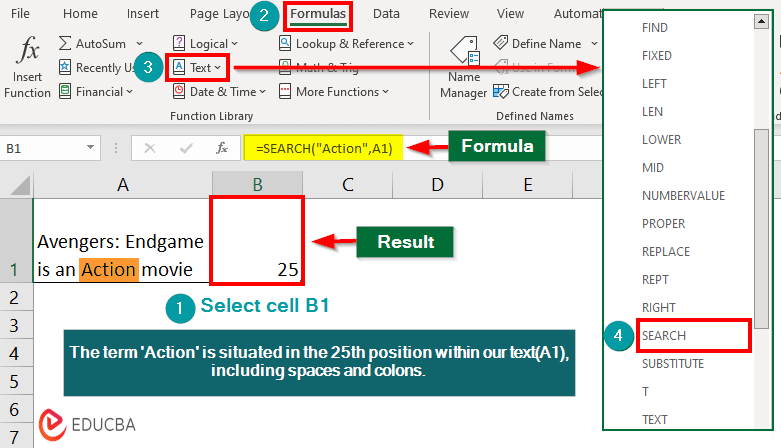Click the Date & Time clock icon

pos(179,91)
